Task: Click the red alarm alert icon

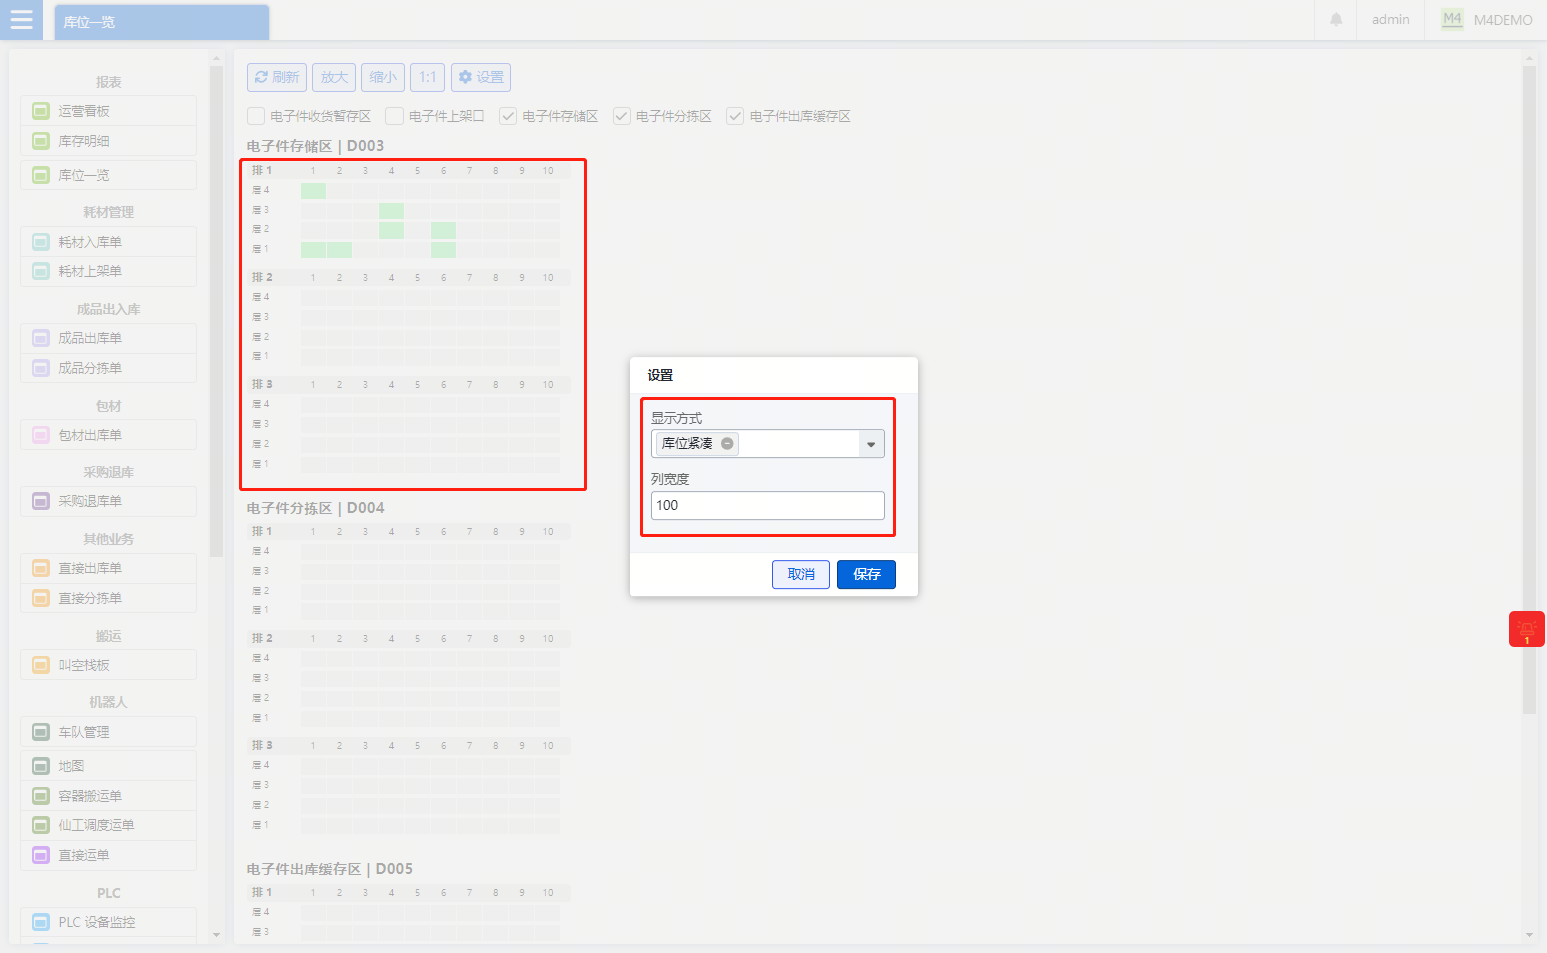Action: (1527, 629)
